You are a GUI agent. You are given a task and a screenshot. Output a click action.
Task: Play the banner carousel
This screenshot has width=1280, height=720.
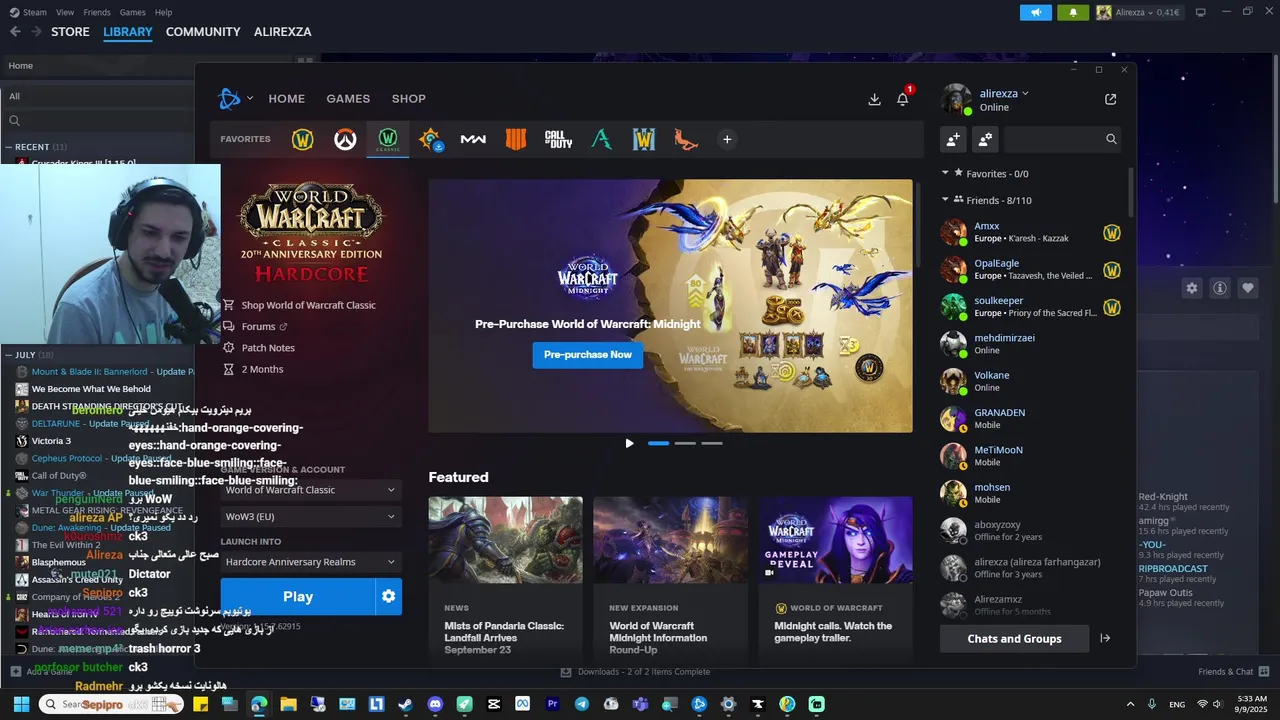629,443
